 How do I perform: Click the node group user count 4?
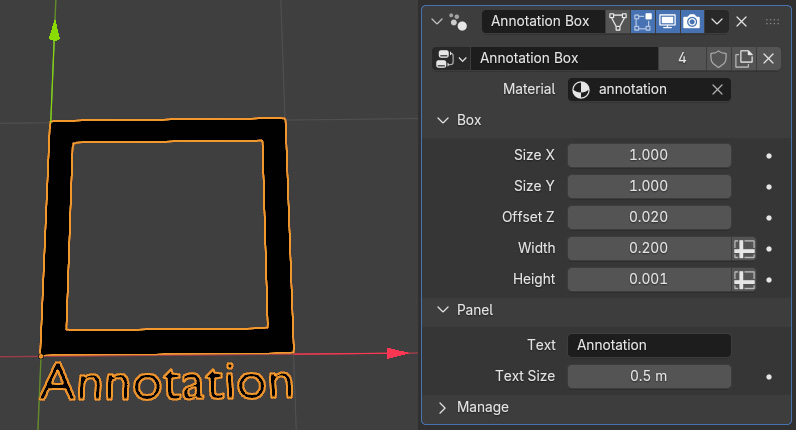682,58
